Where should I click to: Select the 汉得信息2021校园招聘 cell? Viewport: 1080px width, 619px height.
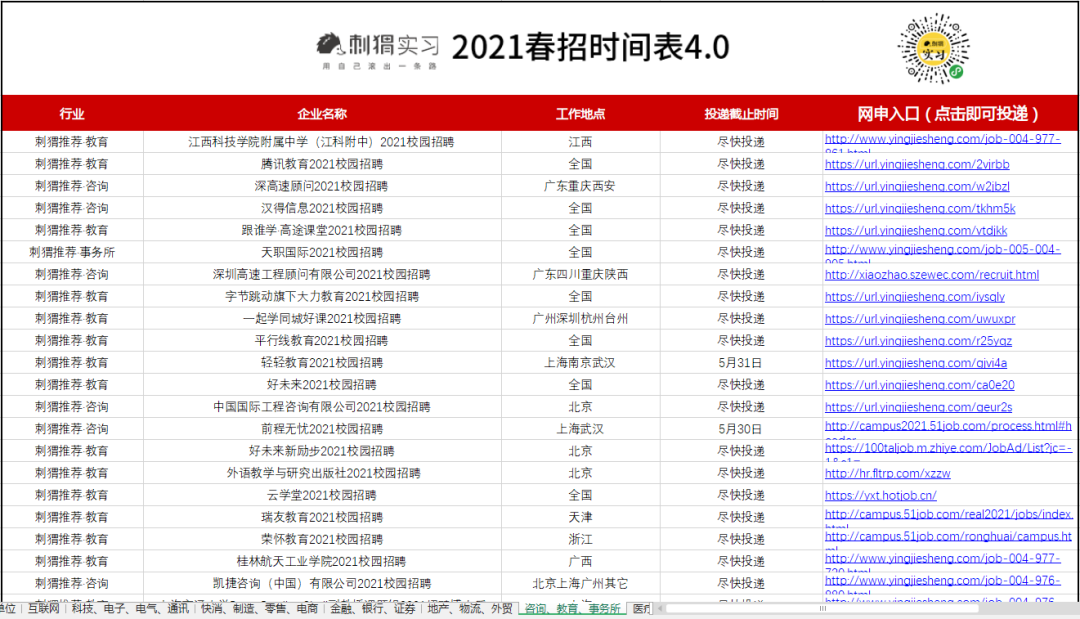click(x=322, y=208)
